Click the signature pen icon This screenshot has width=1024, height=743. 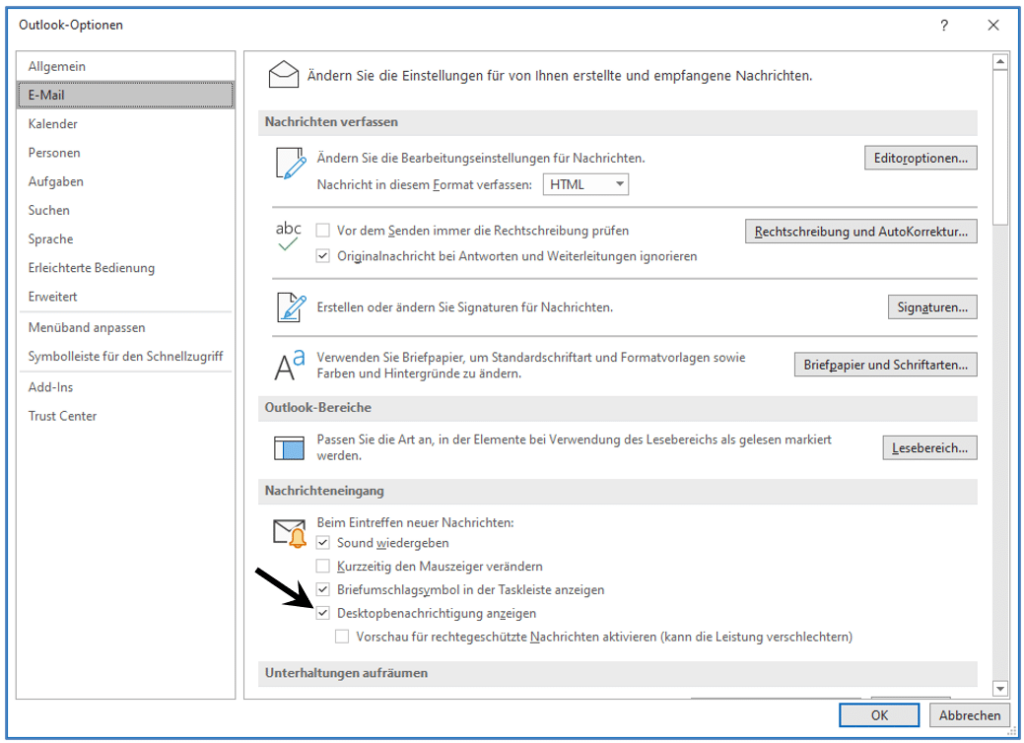click(x=291, y=308)
